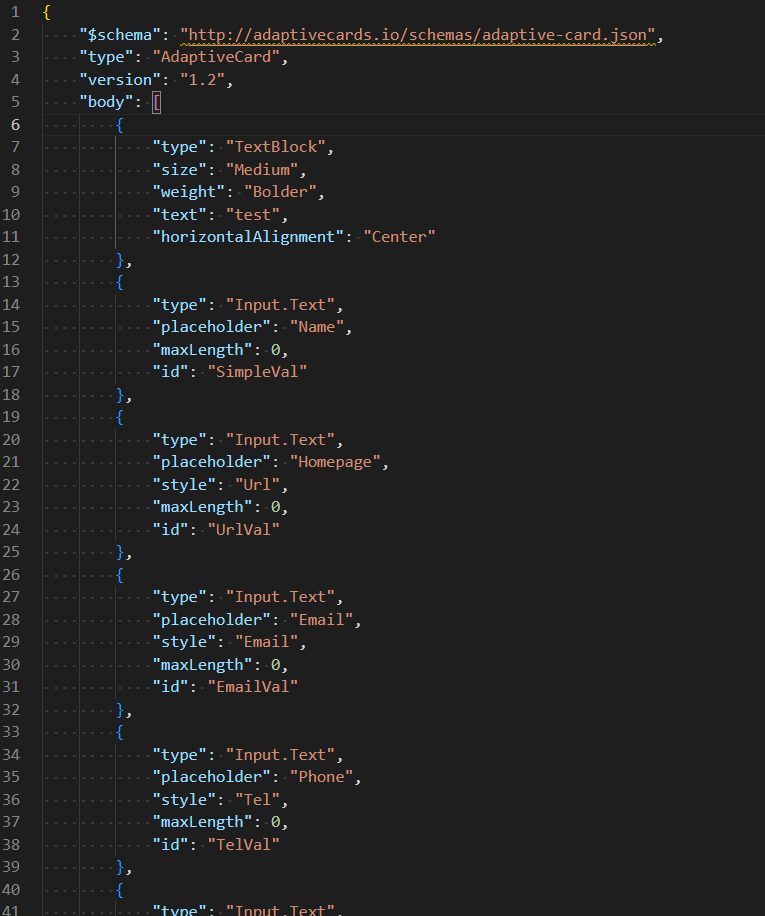765x916 pixels.
Task: Click the opening brace on line 6
Action: point(120,125)
